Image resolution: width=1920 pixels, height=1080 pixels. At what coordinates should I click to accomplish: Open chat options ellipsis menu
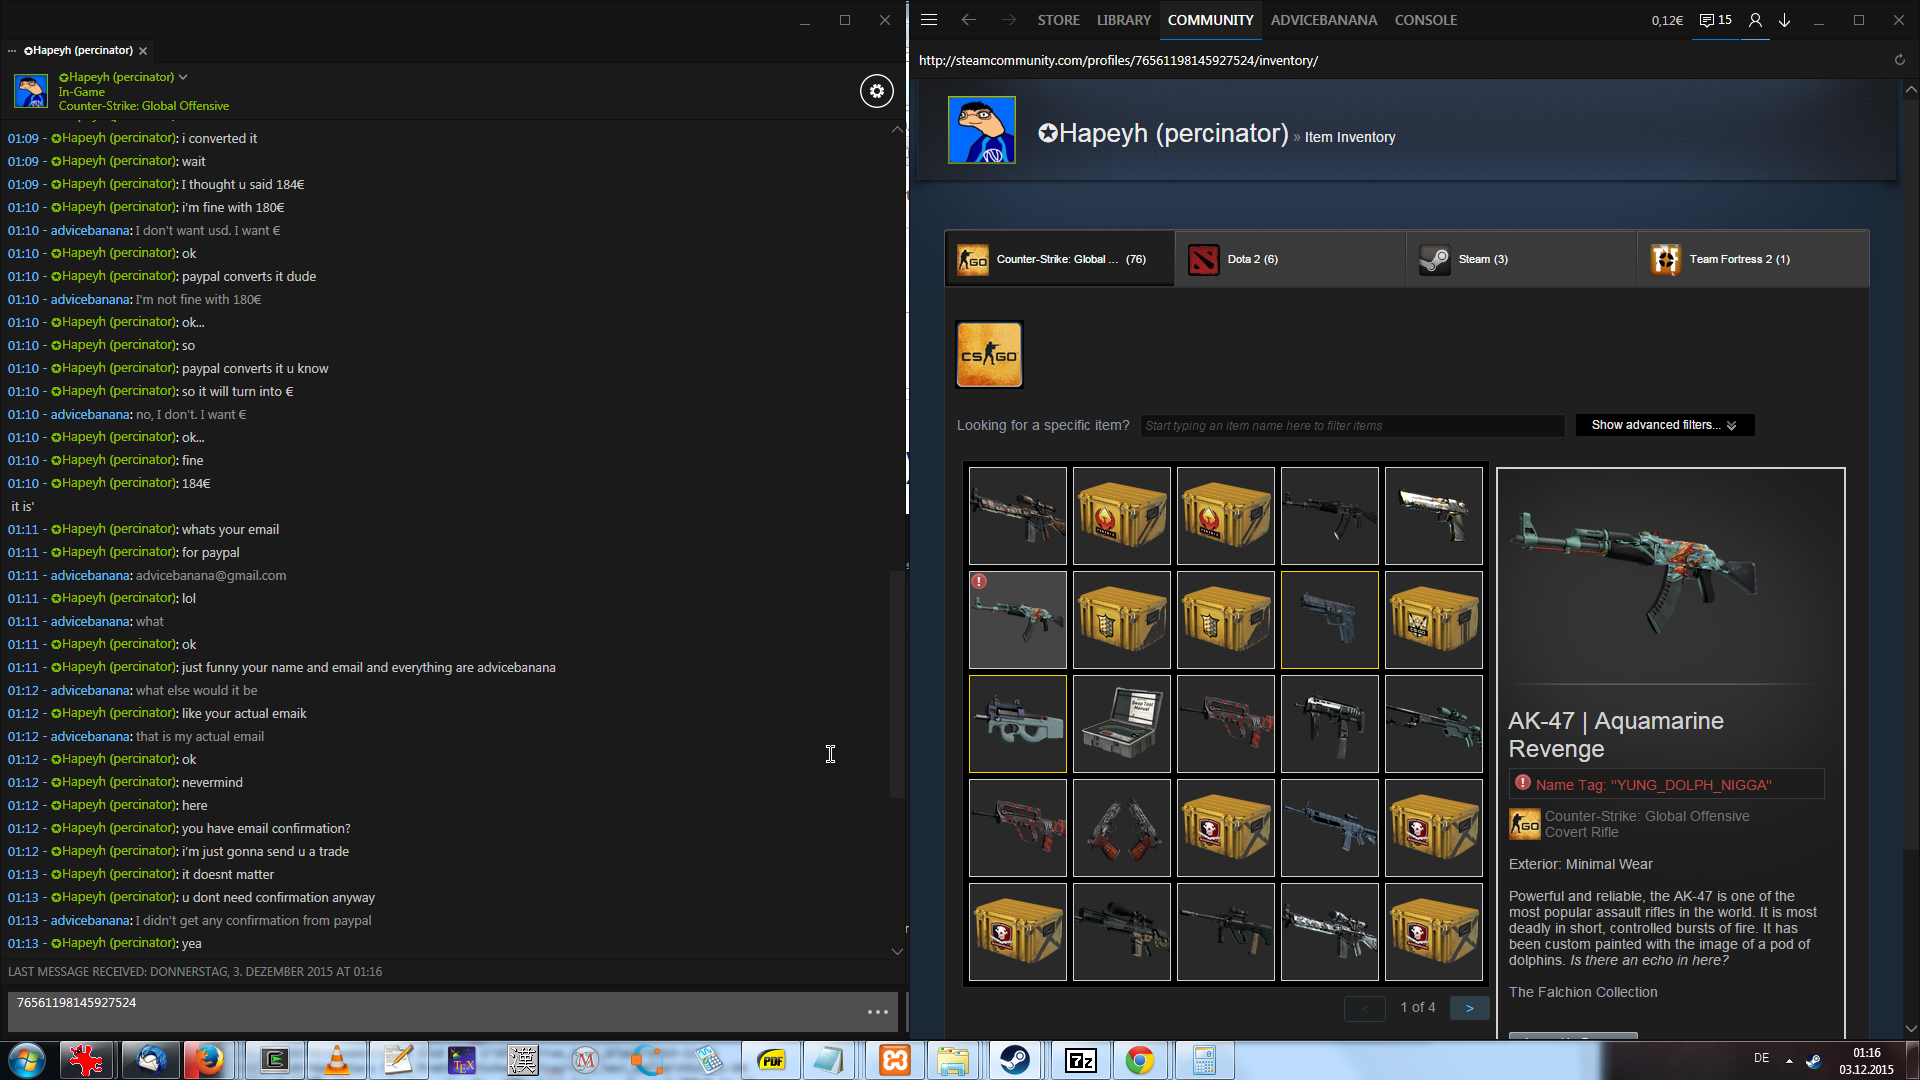[877, 1012]
